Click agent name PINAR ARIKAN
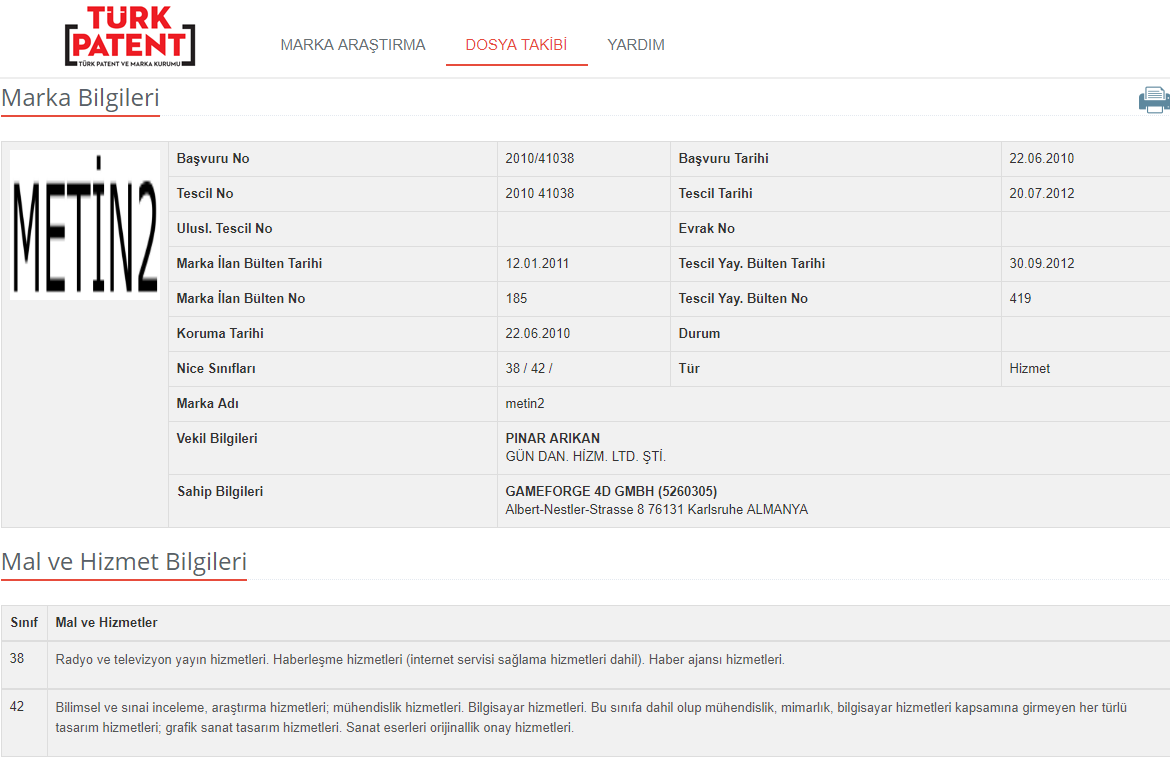Screen dimensions: 1170x760 pyautogui.click(x=552, y=439)
